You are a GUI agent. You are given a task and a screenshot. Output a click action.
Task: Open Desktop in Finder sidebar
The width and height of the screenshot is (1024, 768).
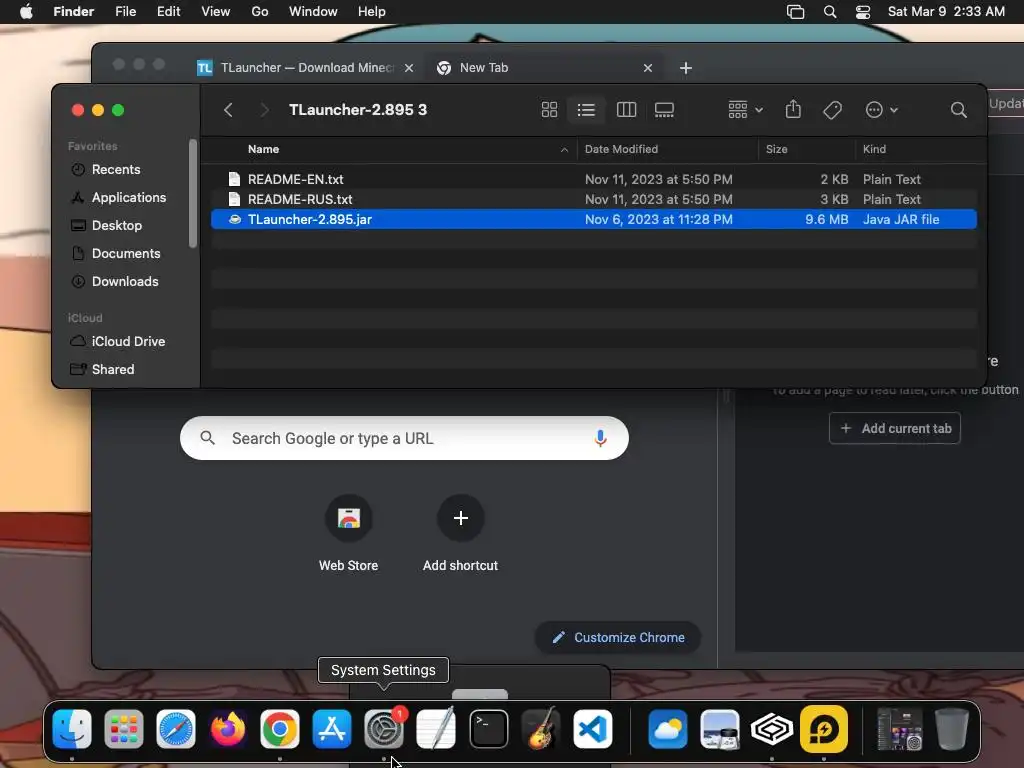click(x=116, y=226)
